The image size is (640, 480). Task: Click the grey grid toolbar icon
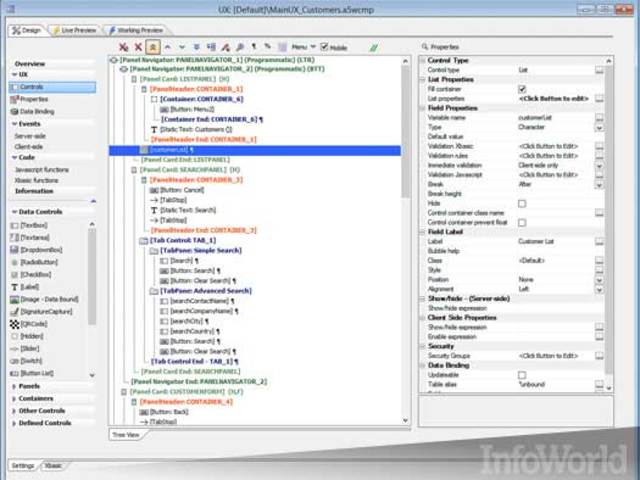[282, 47]
